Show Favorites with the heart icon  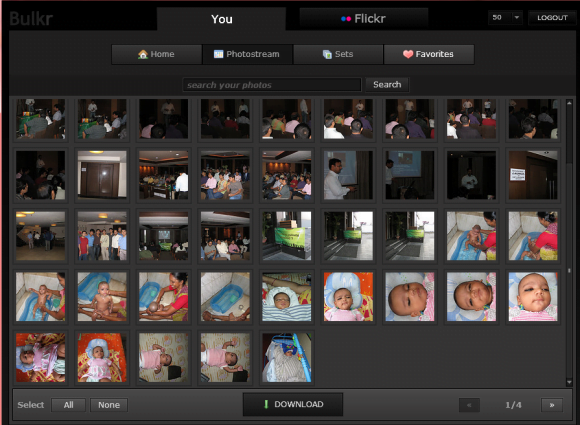coord(429,54)
